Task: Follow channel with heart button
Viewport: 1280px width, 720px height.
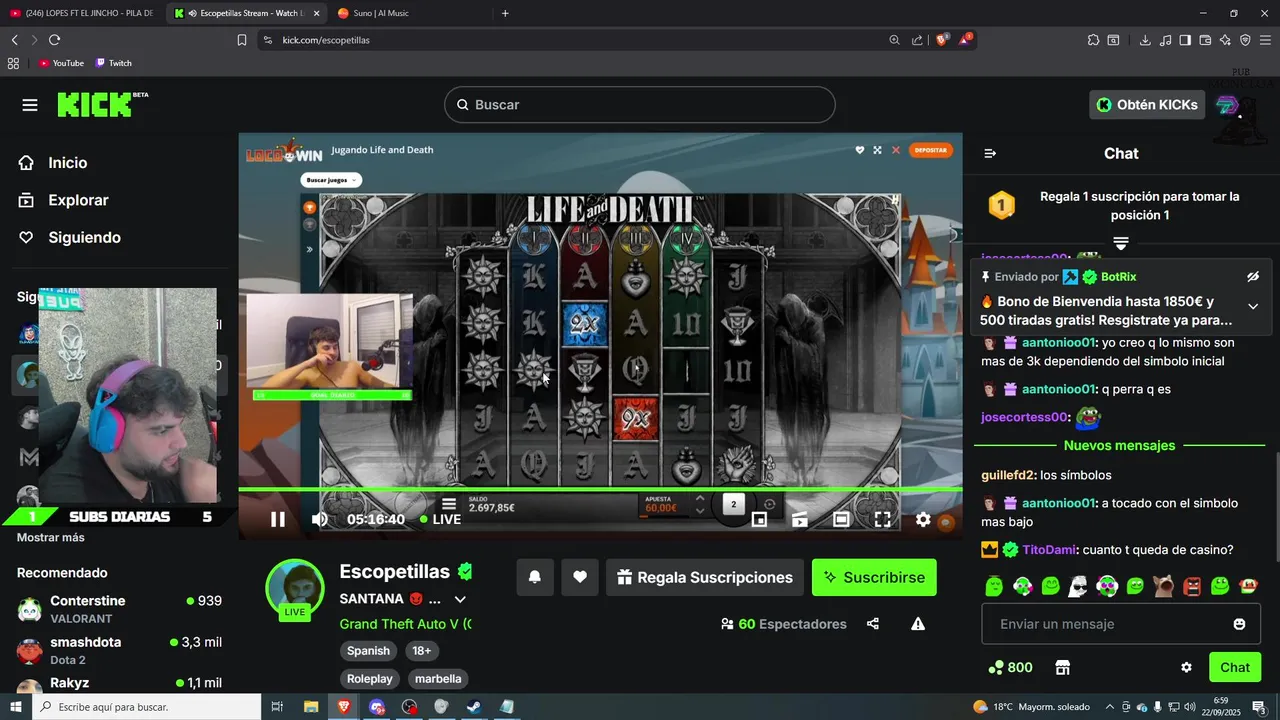Action: pyautogui.click(x=579, y=577)
